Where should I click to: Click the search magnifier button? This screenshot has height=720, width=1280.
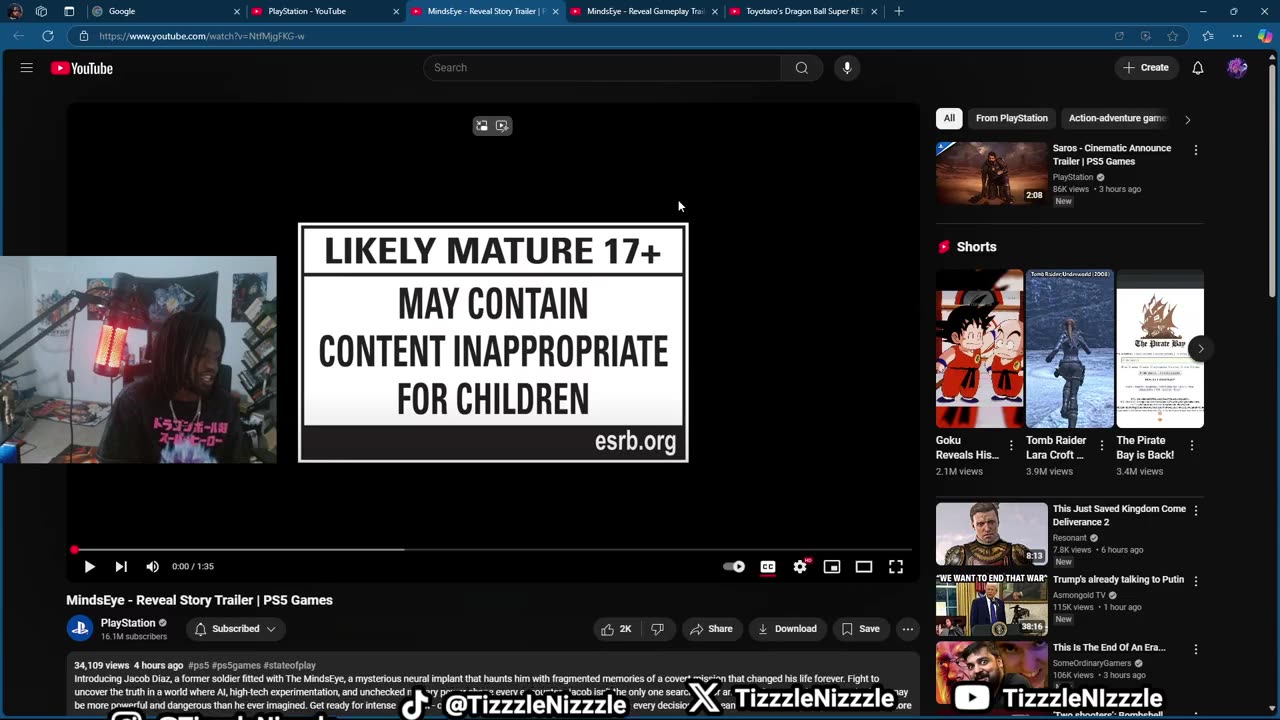click(802, 68)
